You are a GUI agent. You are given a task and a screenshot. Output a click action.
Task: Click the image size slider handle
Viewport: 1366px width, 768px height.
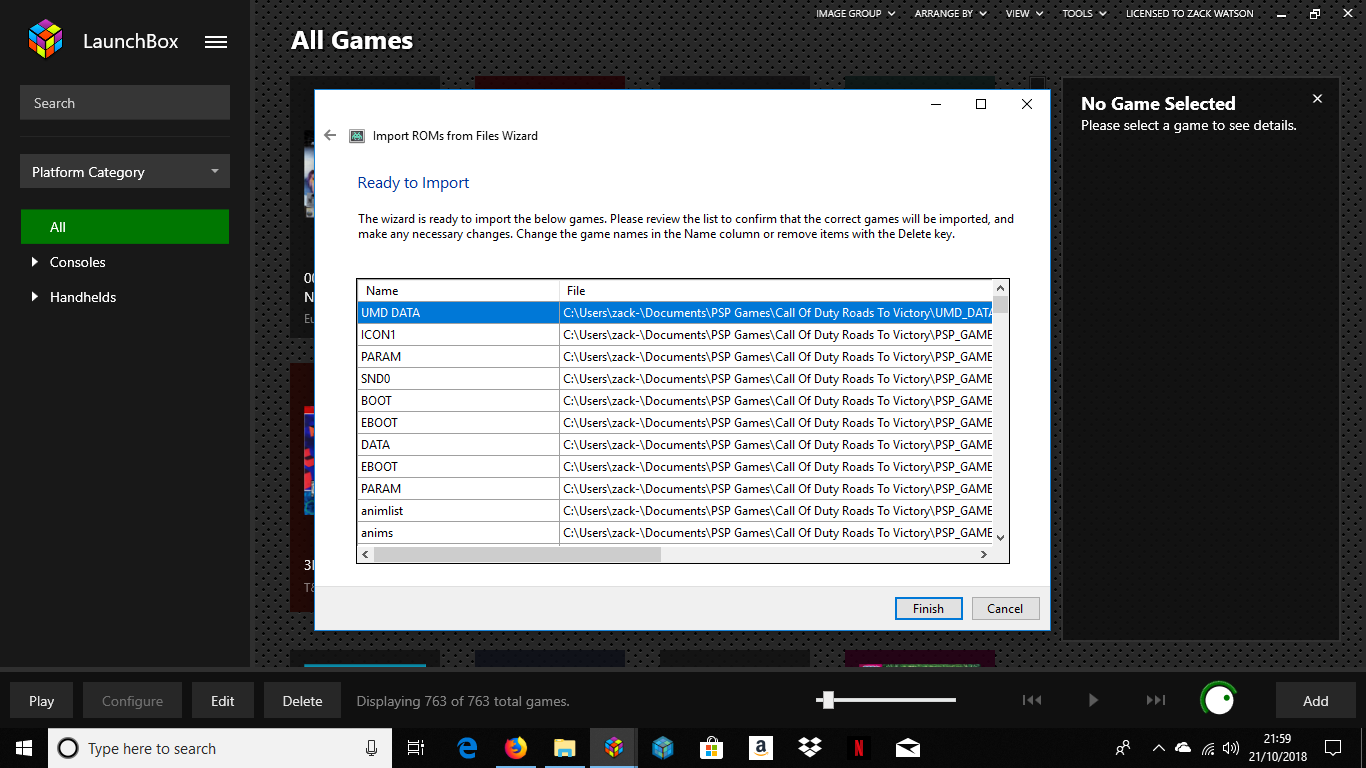click(826, 700)
